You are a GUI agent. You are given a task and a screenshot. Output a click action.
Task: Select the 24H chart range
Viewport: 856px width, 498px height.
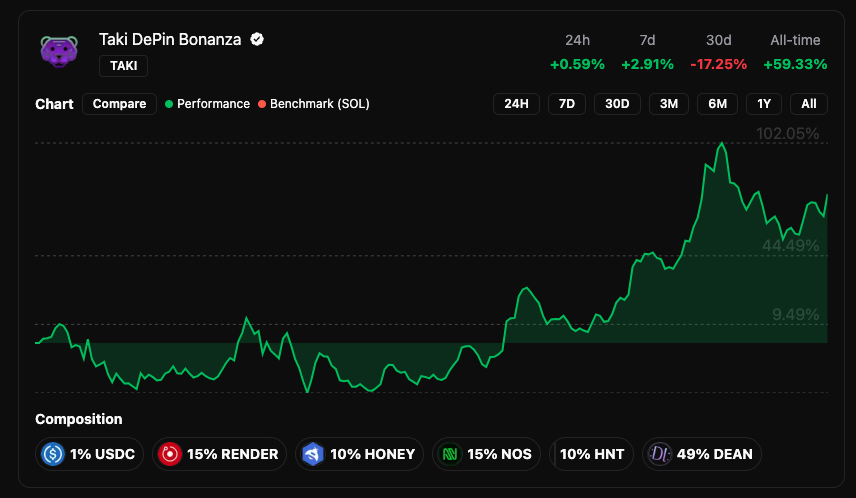pos(516,104)
